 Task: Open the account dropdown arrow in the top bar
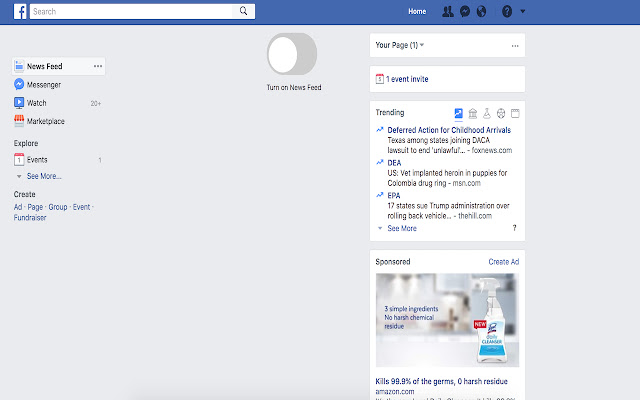pyautogui.click(x=523, y=11)
